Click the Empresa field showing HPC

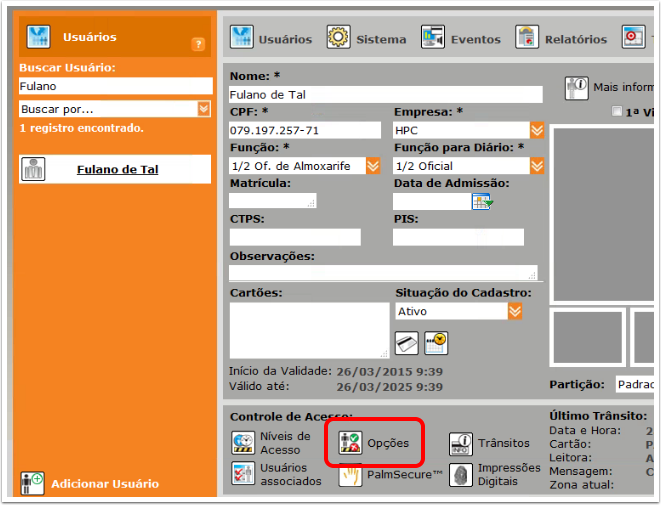click(461, 130)
